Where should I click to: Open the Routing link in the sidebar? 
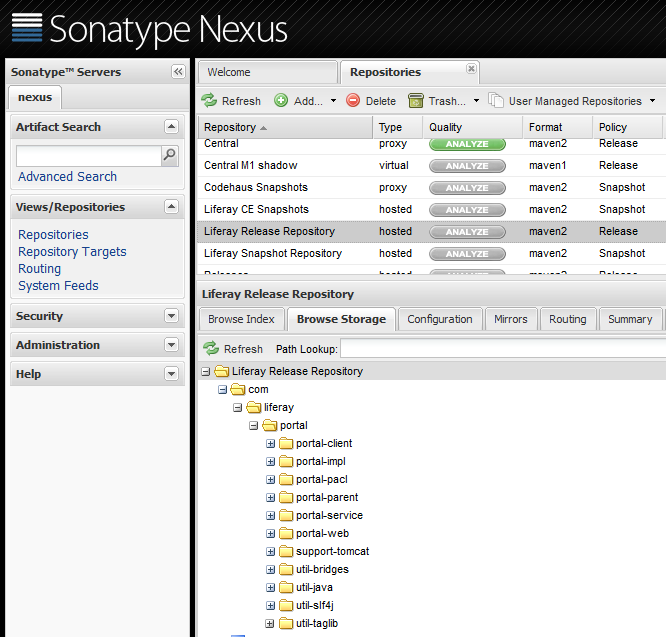(40, 268)
